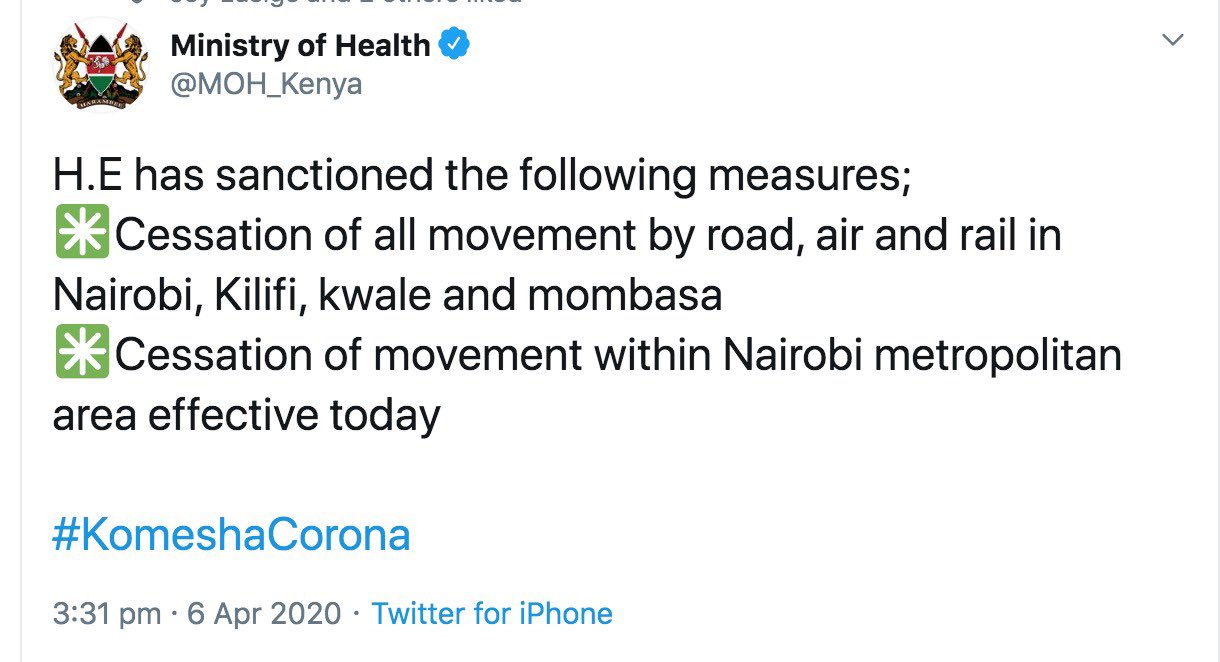Click the small like icon at top
This screenshot has height=662, width=1220.
pyautogui.click(x=137, y=3)
